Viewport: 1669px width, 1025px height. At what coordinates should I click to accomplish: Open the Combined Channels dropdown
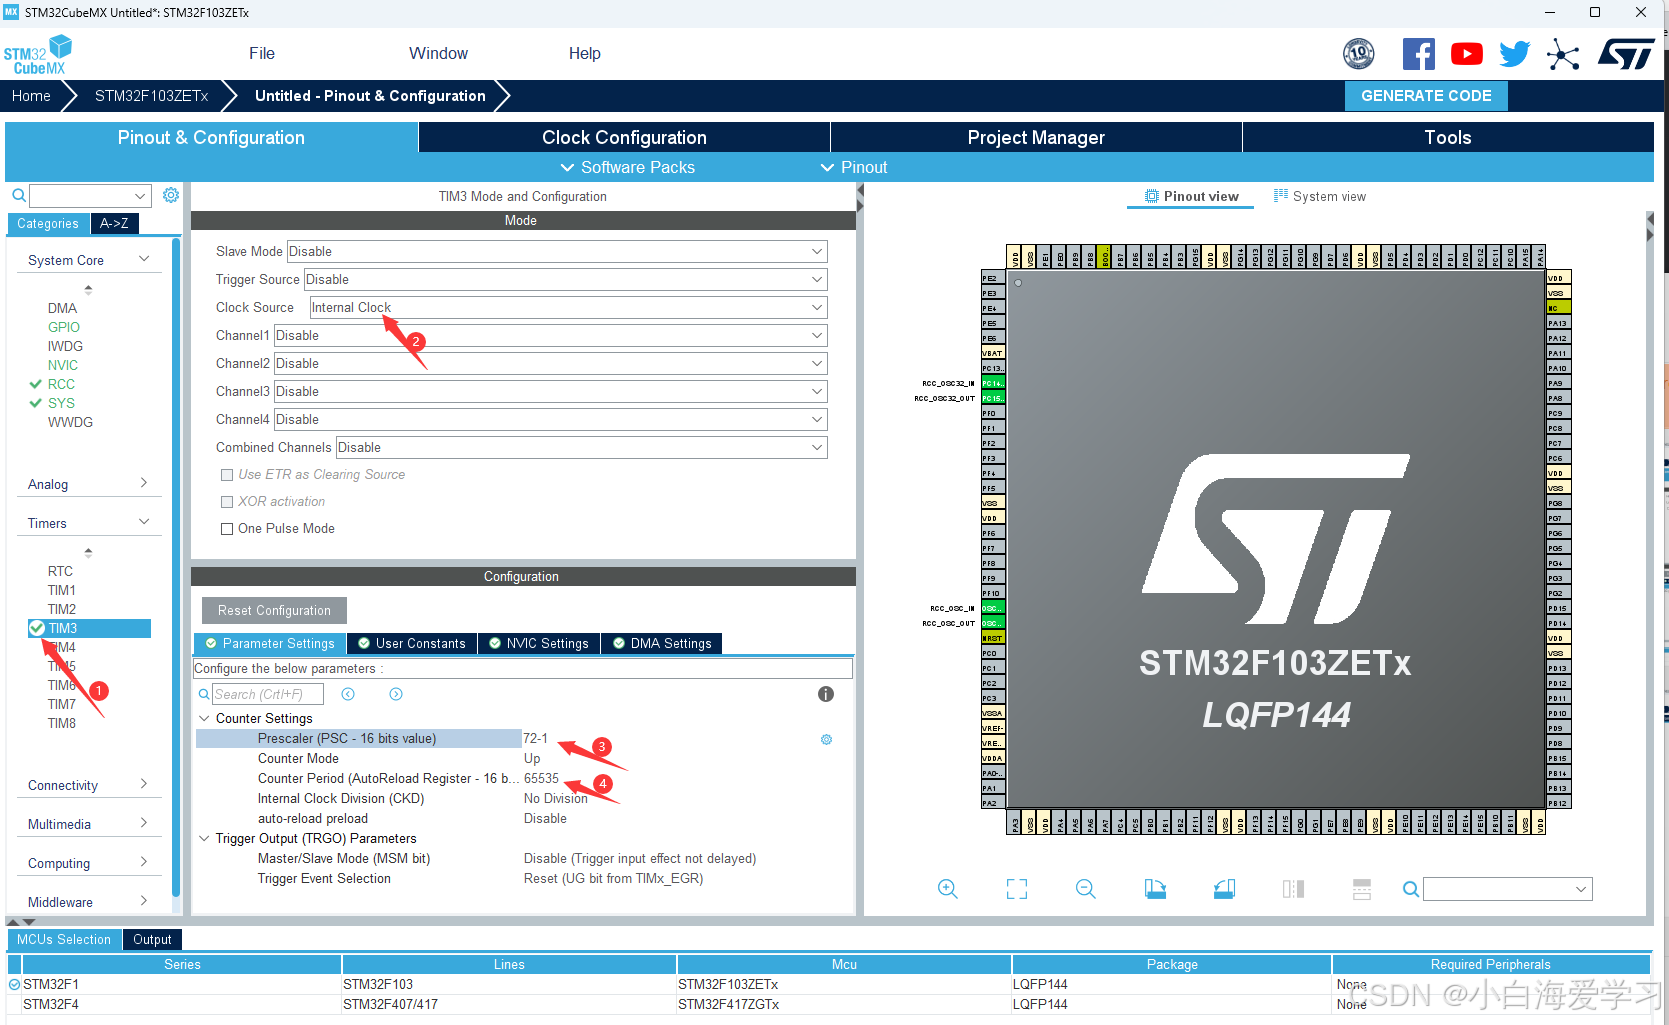pos(582,447)
